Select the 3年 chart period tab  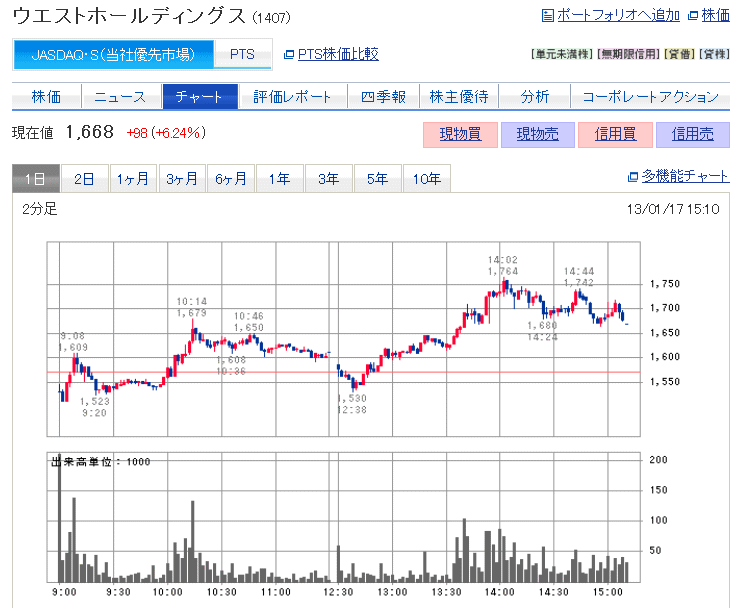point(329,178)
